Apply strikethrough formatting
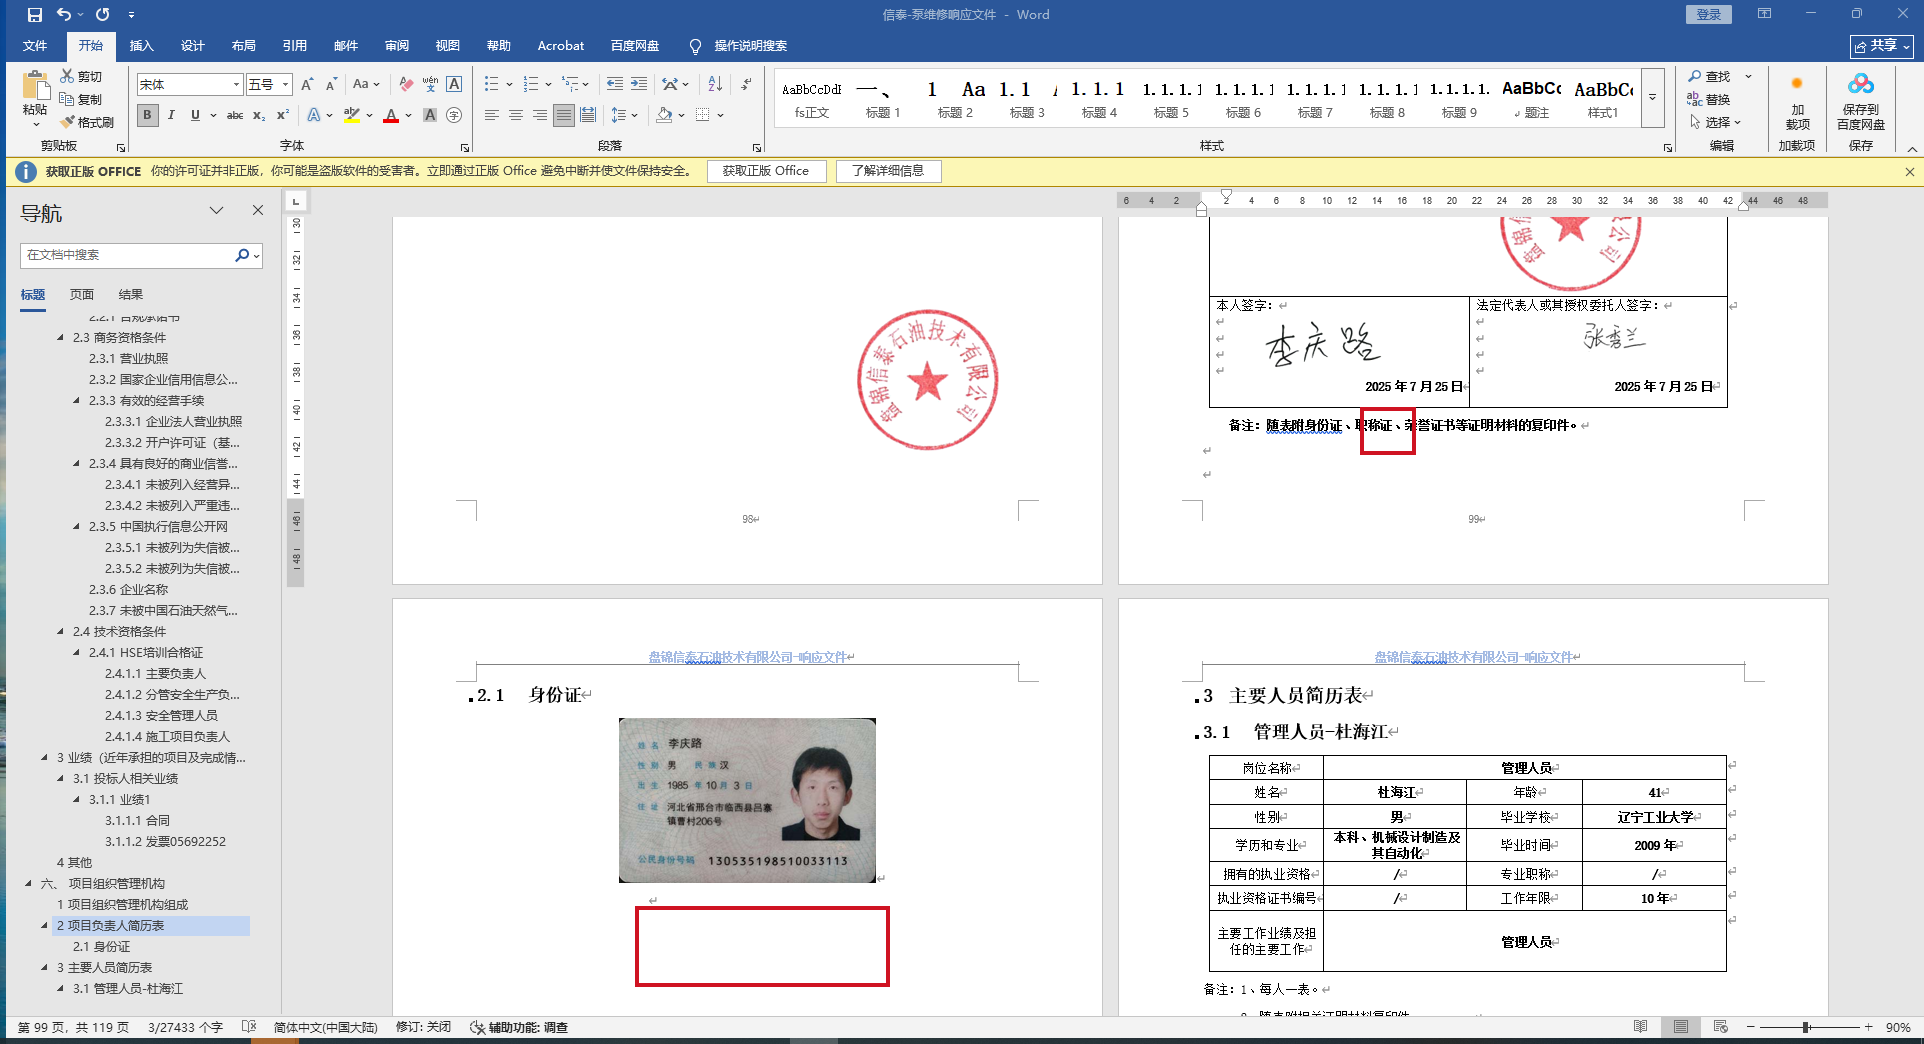Viewport: 1924px width, 1044px height. 235,116
